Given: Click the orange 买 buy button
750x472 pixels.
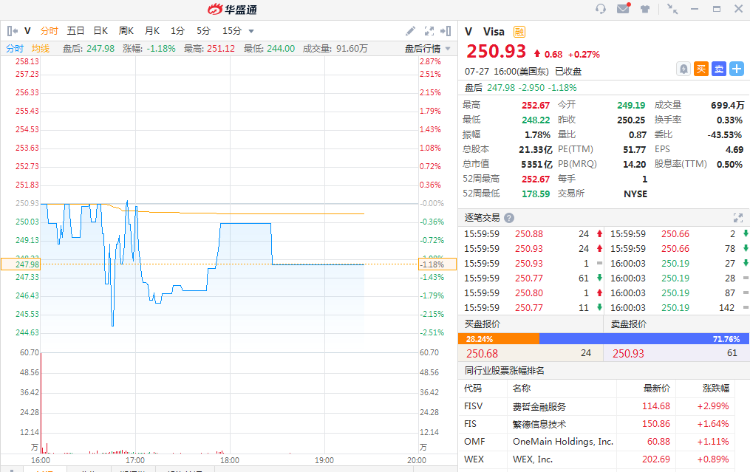Looking at the screenshot, I should tap(701, 69).
